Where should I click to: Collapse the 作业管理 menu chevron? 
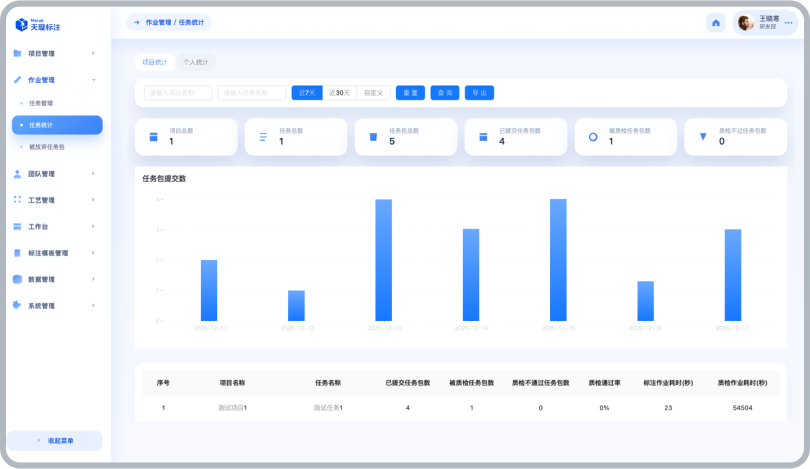(93, 79)
